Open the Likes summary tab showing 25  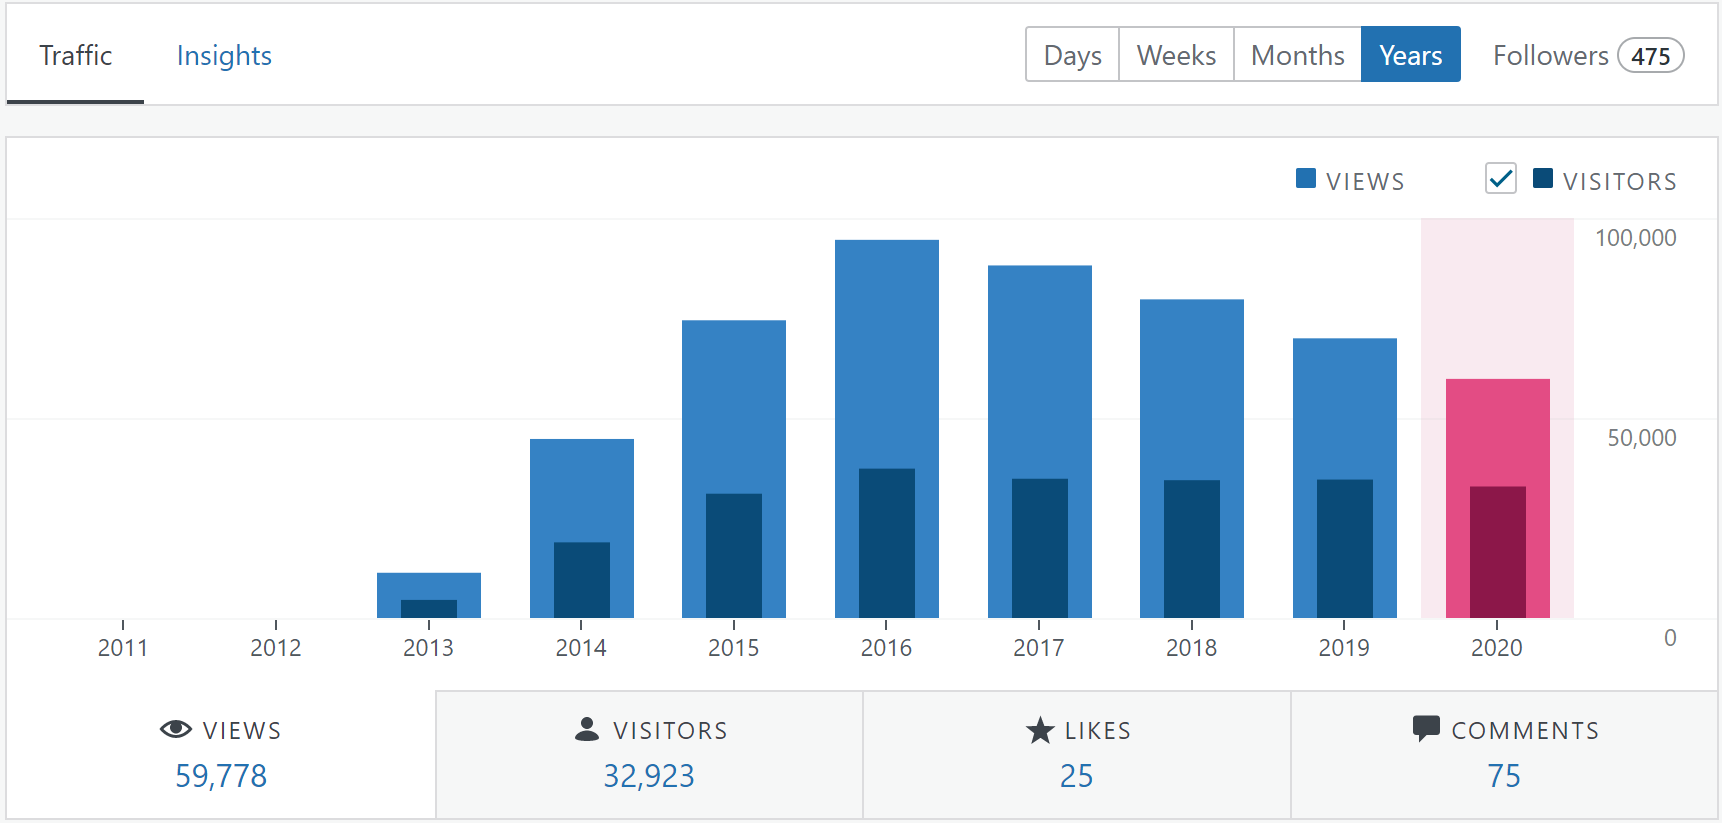tap(1077, 755)
